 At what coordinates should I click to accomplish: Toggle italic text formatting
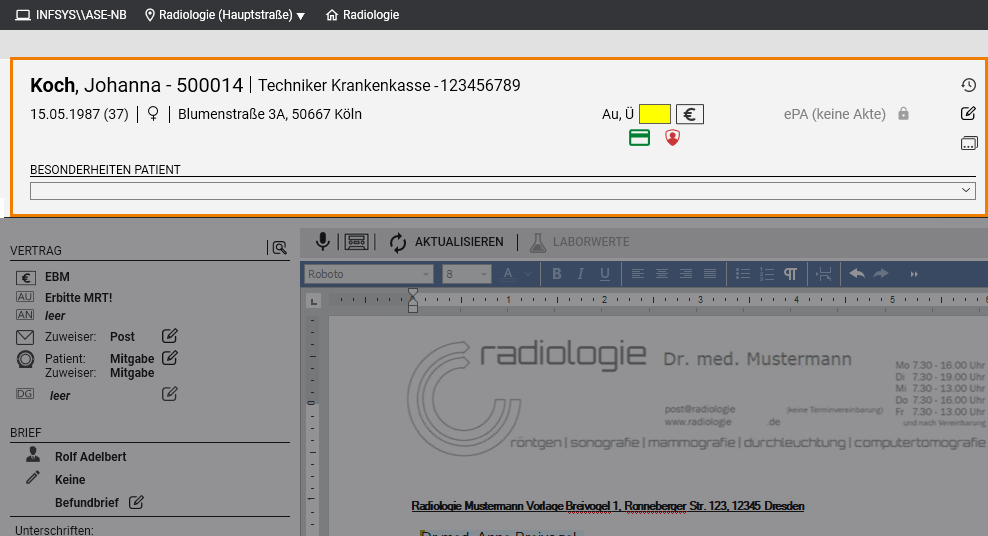coord(581,274)
